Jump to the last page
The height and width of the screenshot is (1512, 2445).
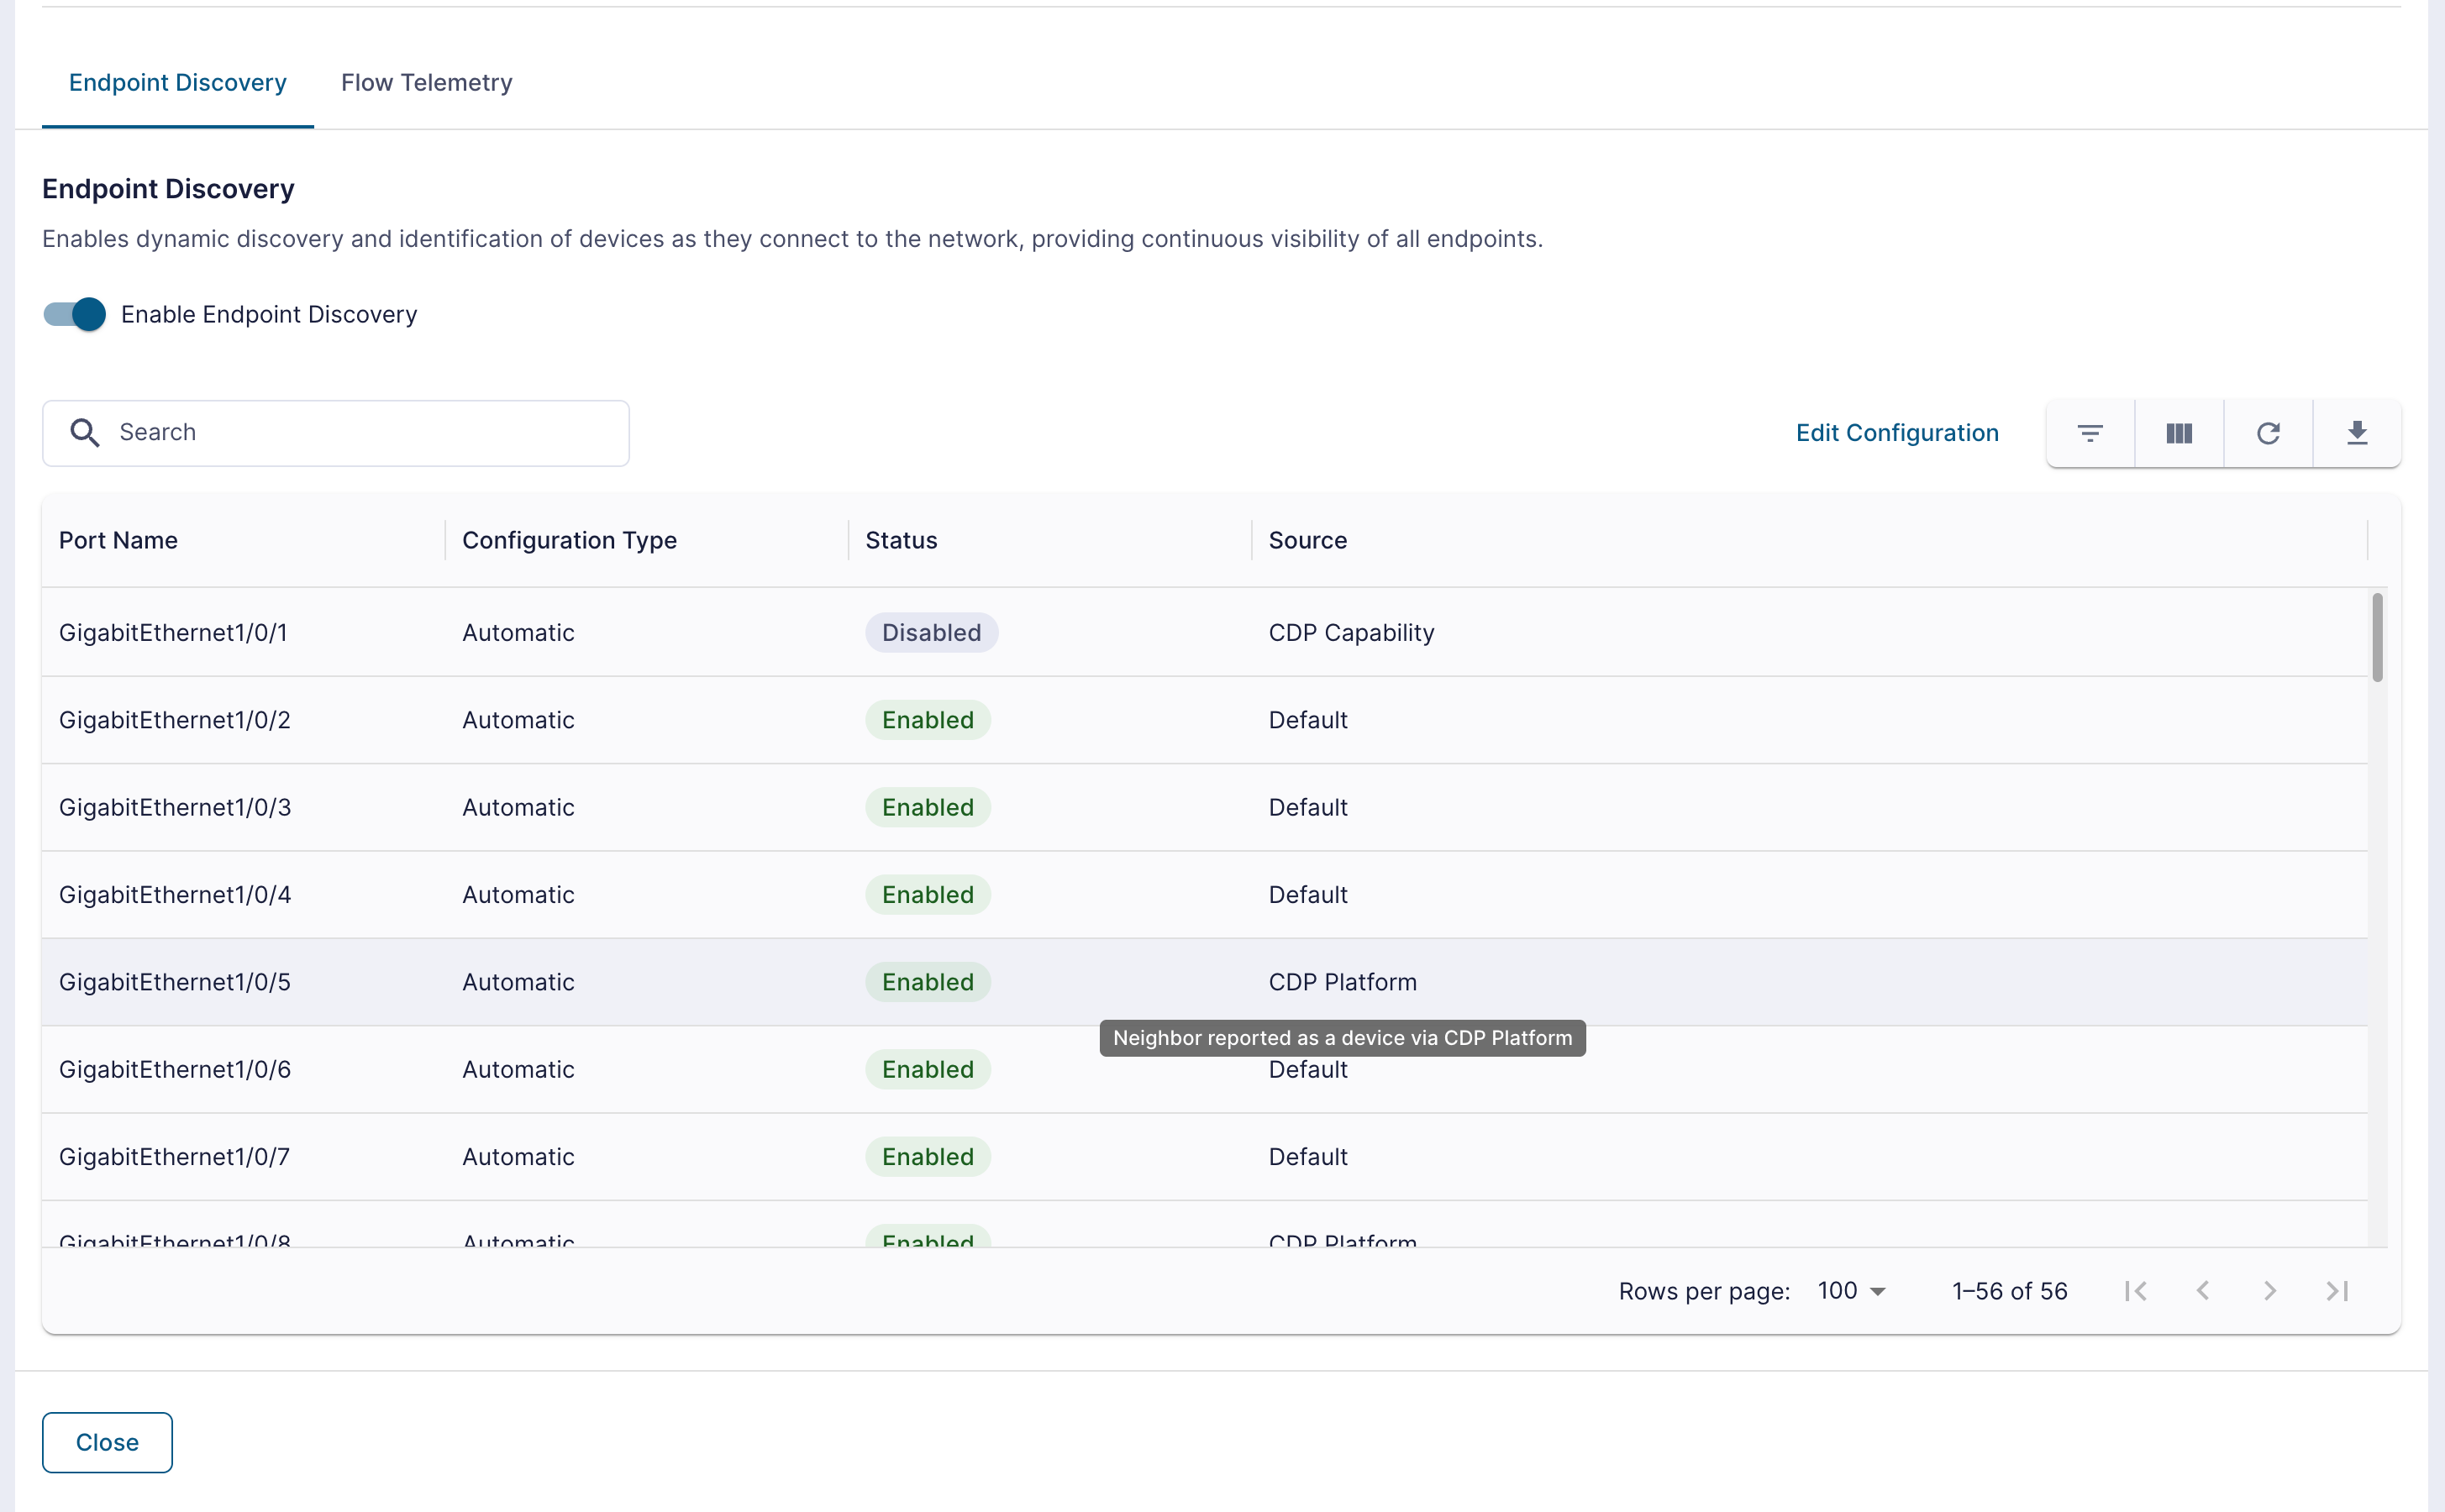coord(2337,1291)
